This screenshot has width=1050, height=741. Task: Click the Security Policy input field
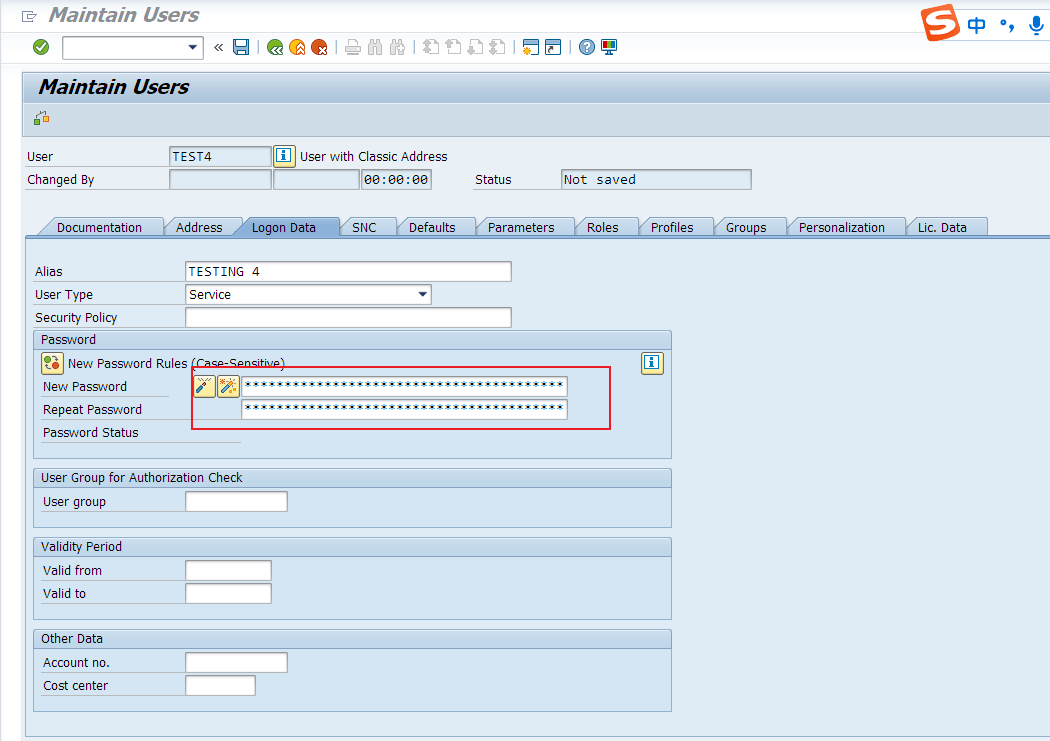pyautogui.click(x=348, y=318)
